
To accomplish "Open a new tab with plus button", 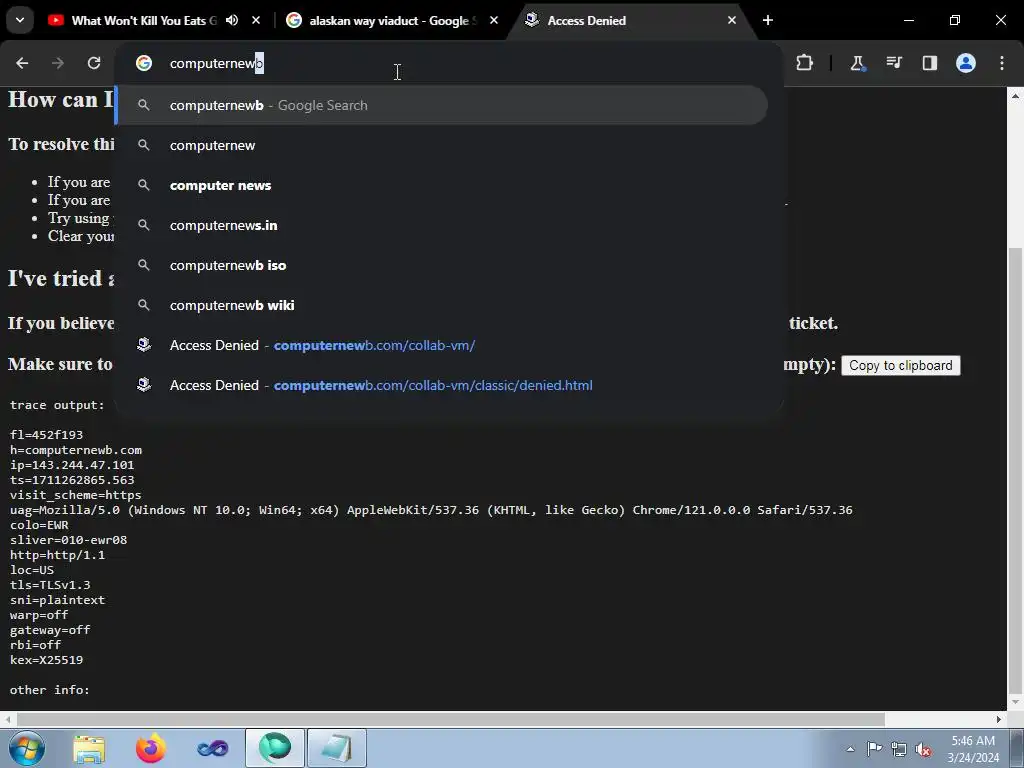I will click(x=768, y=20).
